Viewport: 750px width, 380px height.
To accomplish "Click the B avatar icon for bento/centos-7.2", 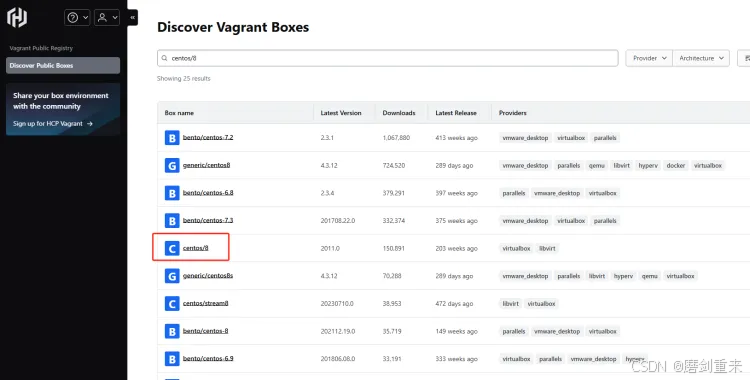I will point(172,138).
